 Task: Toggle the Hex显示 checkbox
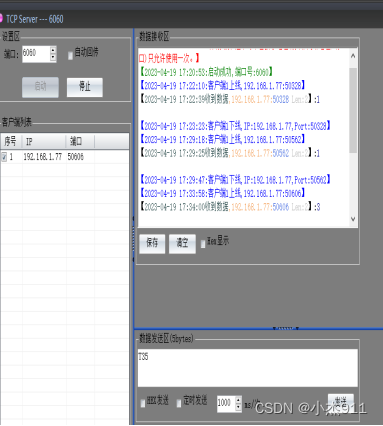(203, 244)
